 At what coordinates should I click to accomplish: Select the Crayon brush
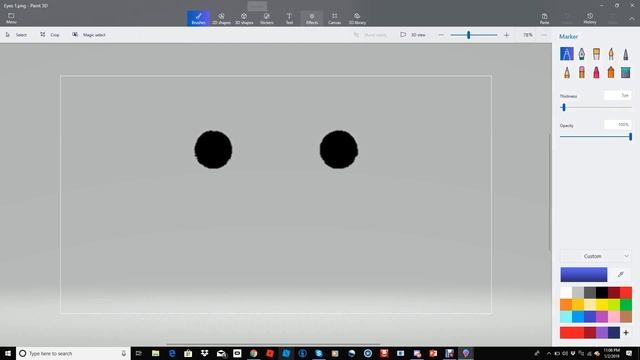tap(596, 73)
